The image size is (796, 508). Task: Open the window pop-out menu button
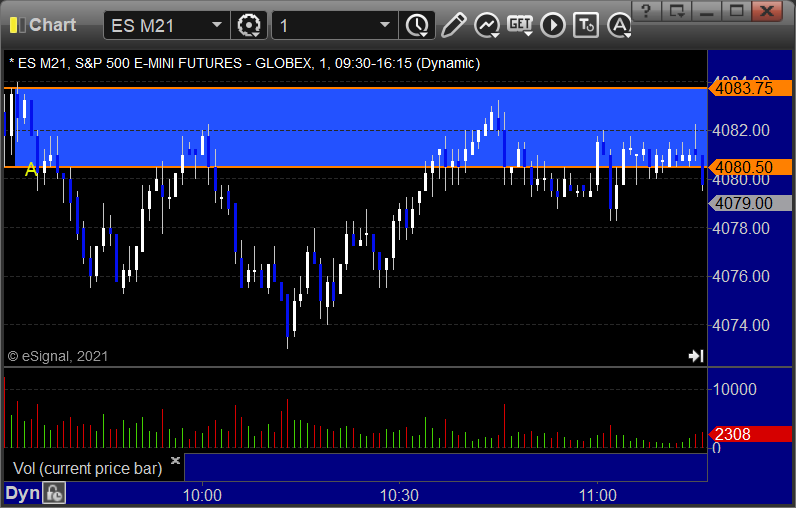677,10
